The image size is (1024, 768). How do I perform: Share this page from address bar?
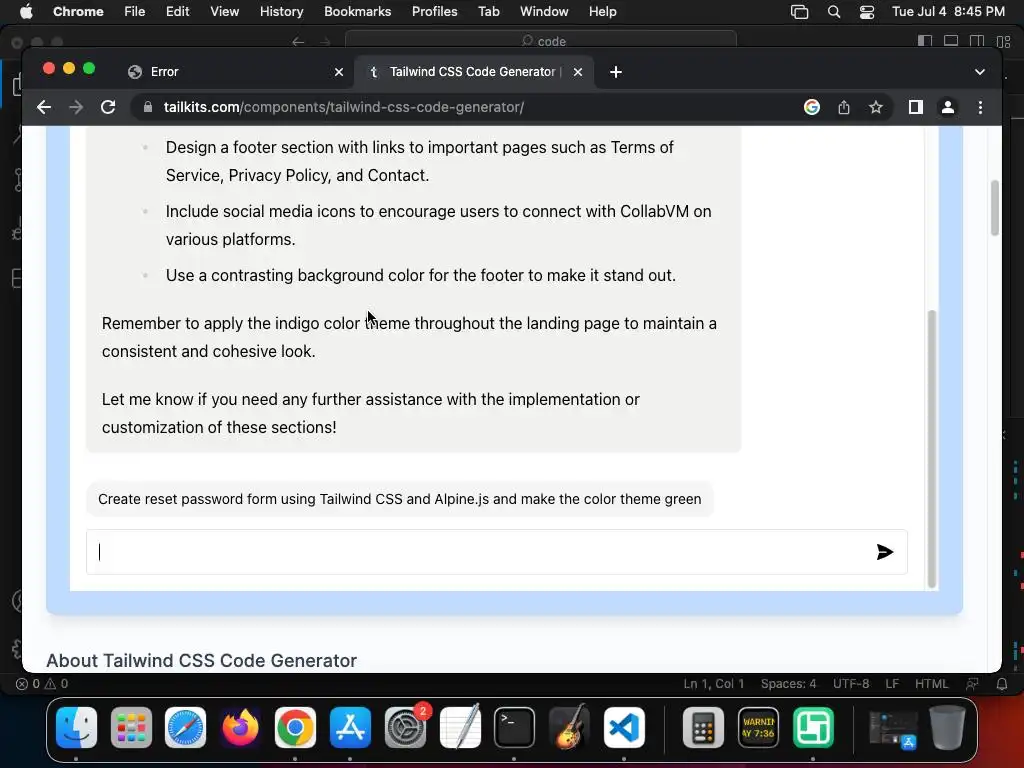(844, 107)
